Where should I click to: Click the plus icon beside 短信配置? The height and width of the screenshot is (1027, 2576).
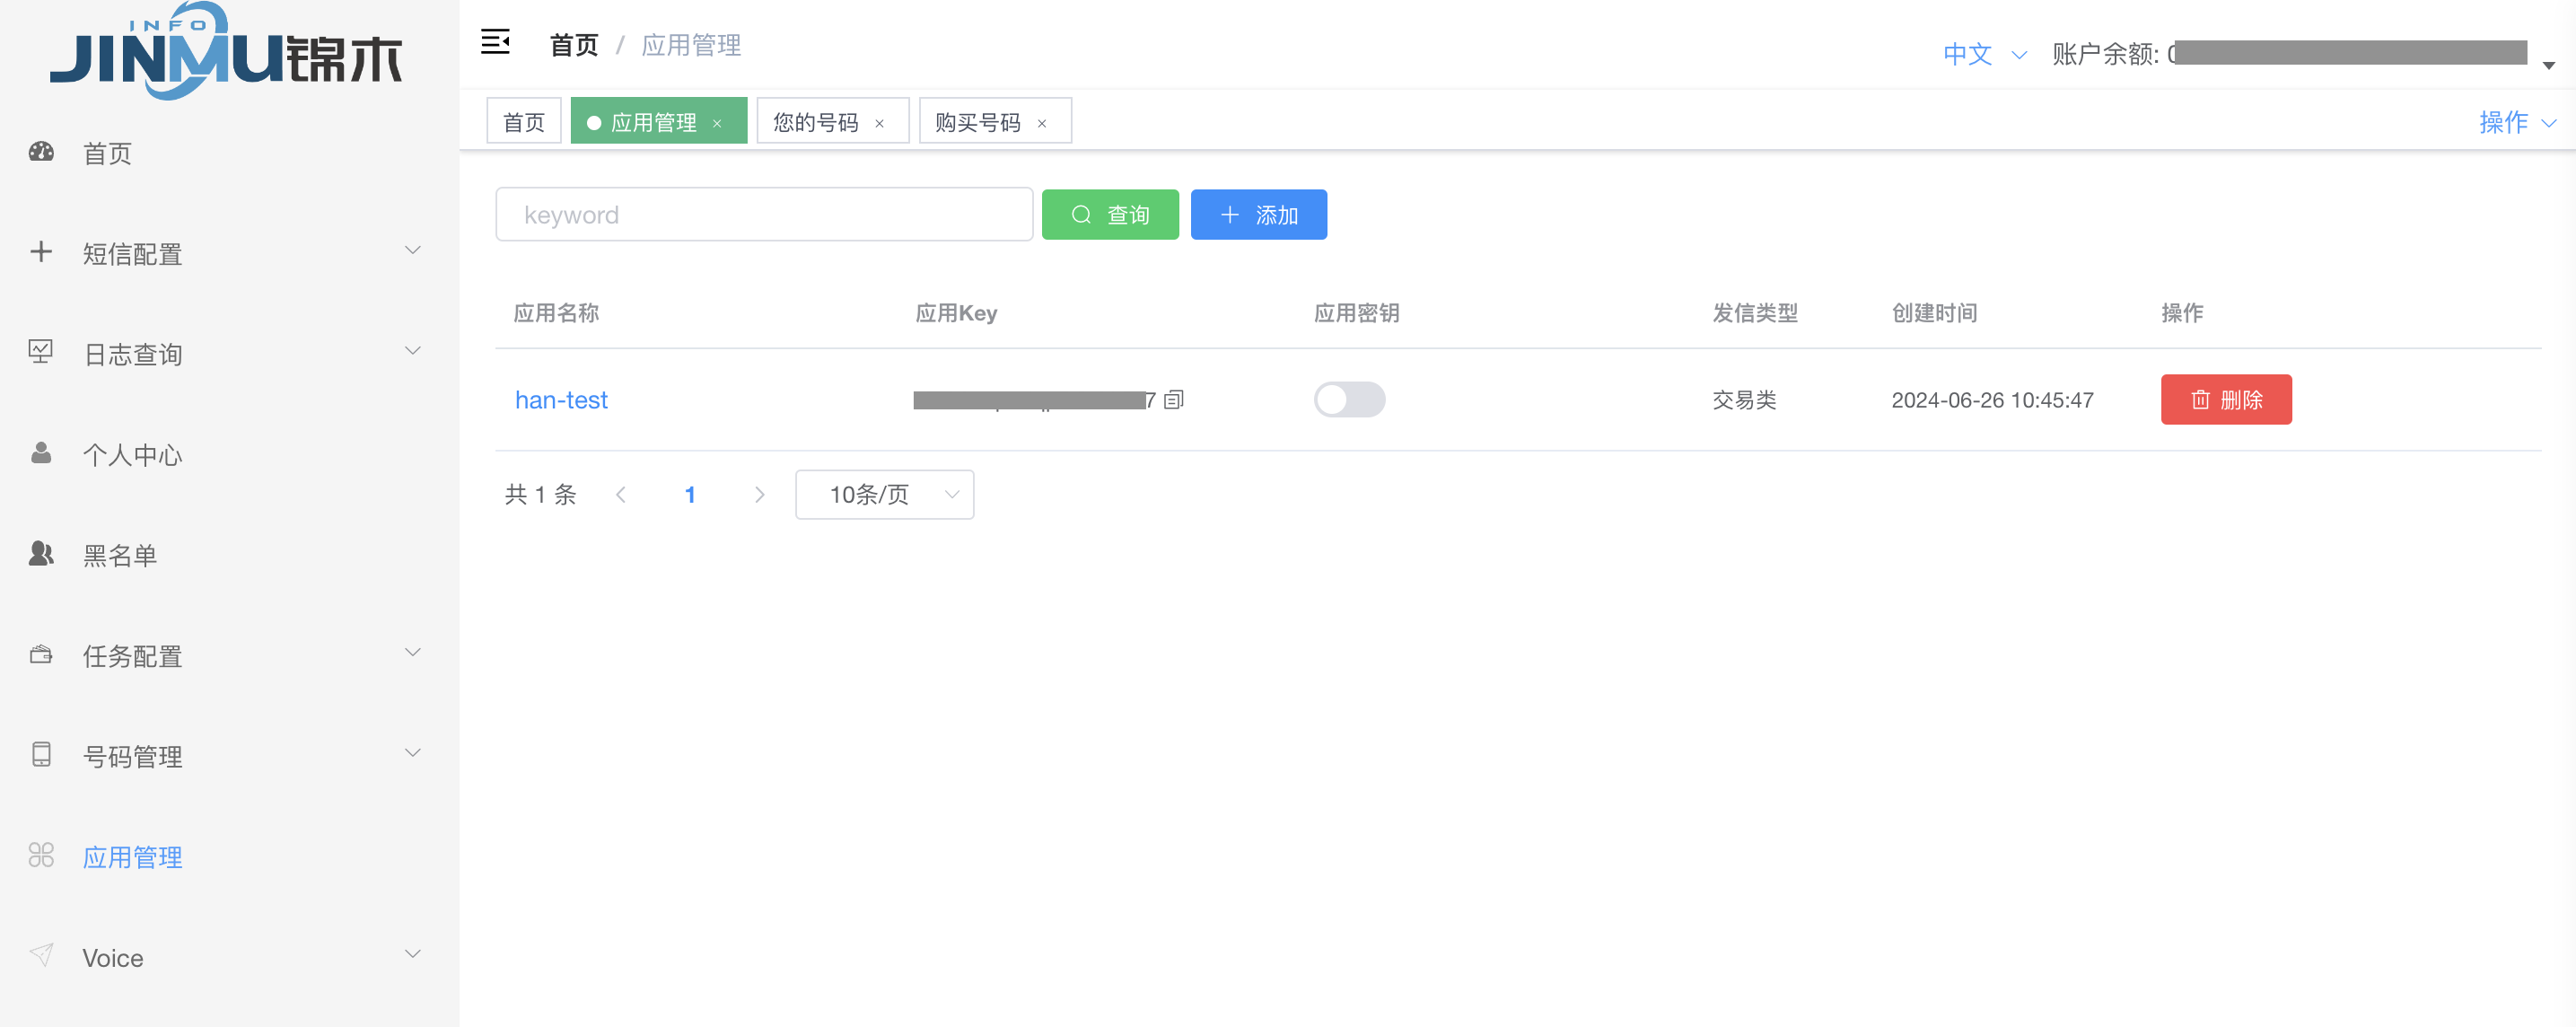(x=41, y=252)
